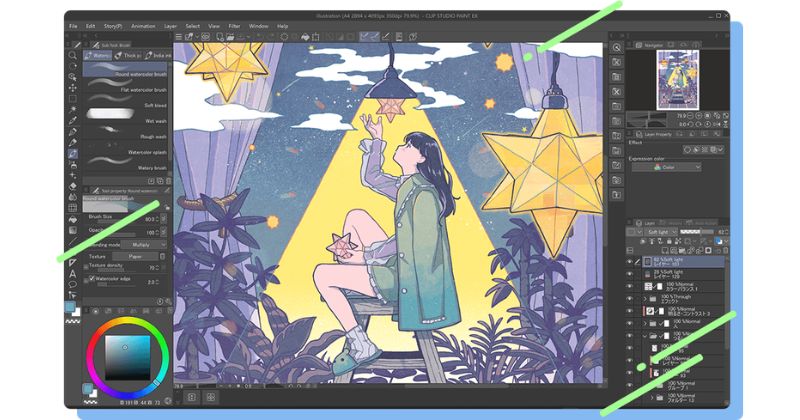Toggle visibility of カラーバランス 1 layer
This screenshot has height=420, width=800.
point(630,286)
